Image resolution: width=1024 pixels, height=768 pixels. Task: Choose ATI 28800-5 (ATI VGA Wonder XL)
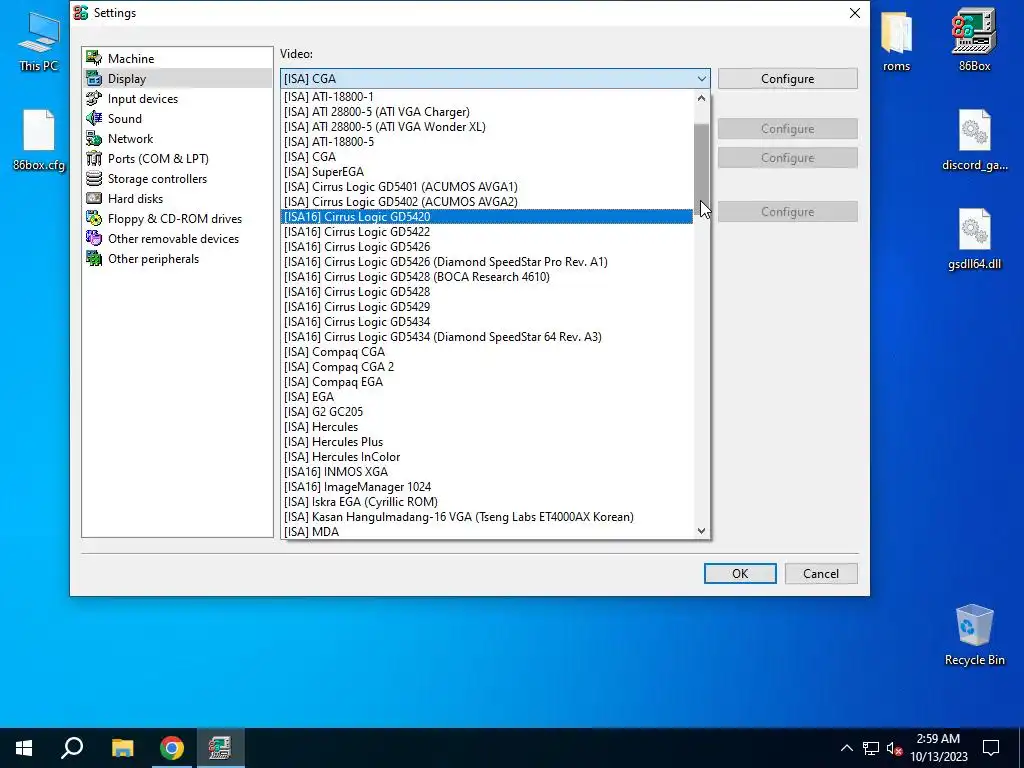pyautogui.click(x=487, y=127)
